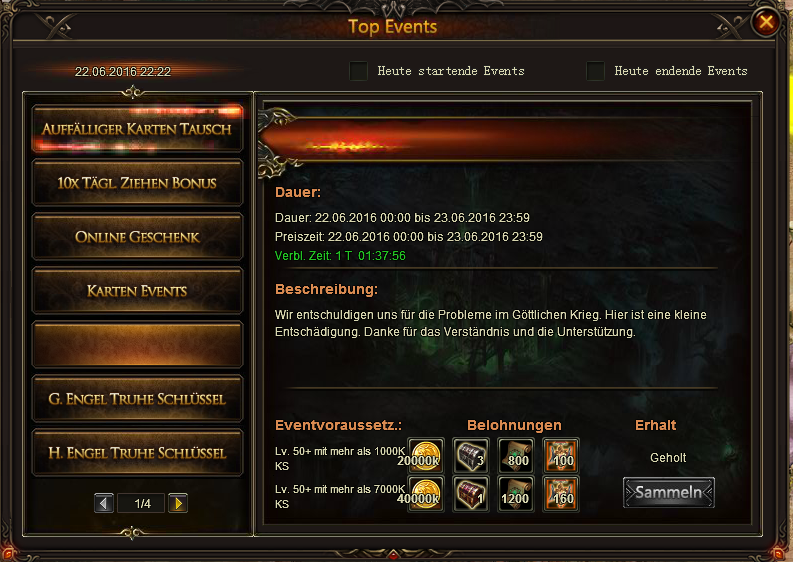Select the purple chest reward with quantity 1
The image size is (793, 562).
click(471, 493)
